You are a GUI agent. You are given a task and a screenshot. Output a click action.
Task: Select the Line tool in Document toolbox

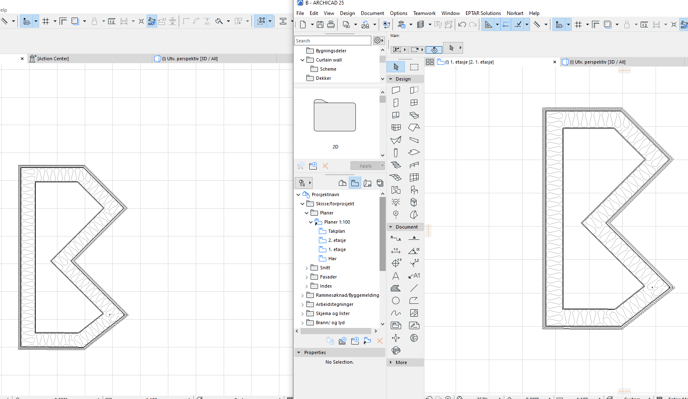pyautogui.click(x=414, y=288)
